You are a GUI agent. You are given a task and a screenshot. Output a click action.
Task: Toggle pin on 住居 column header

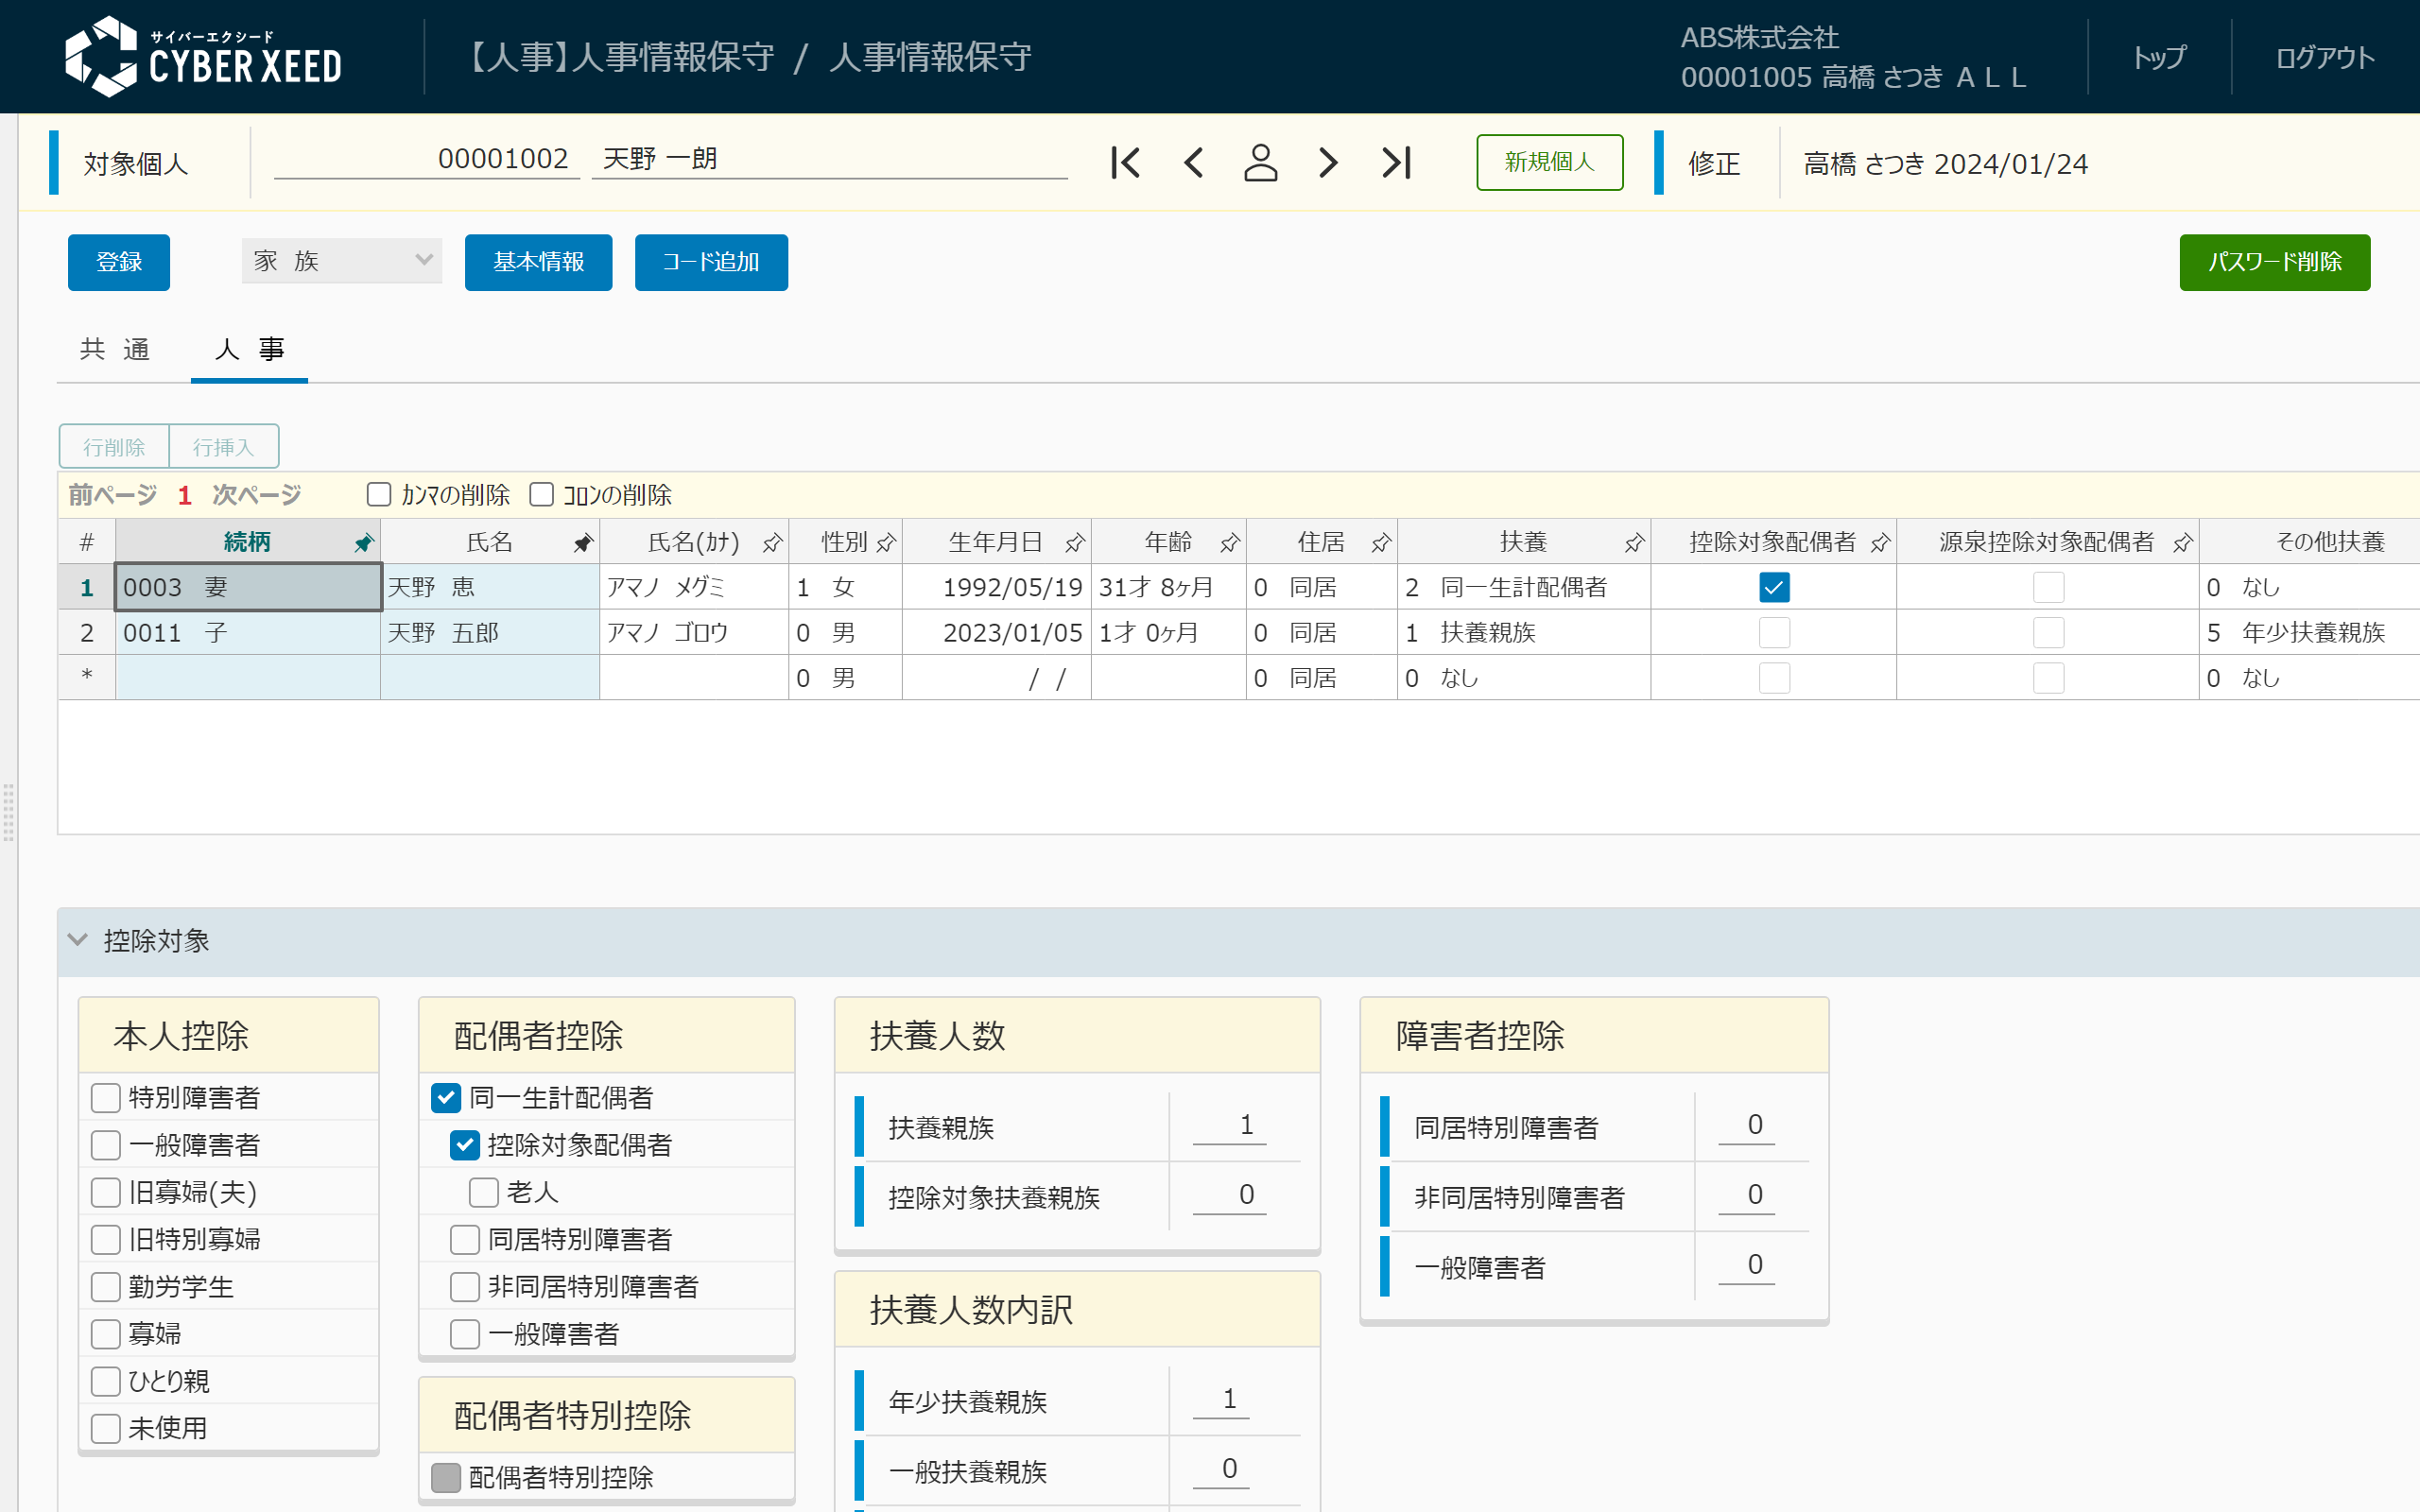pos(1381,543)
